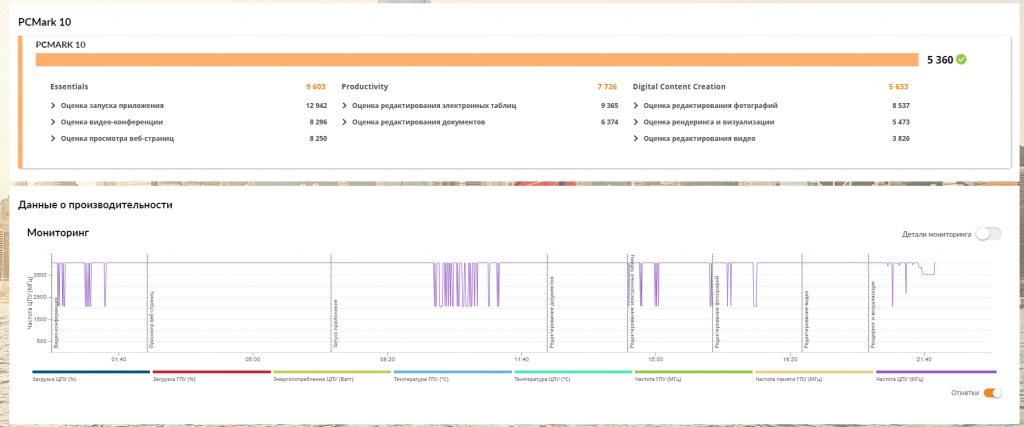
Task: Click the Просмотра веб-страниц chart marker
Action: pyautogui.click(x=152, y=319)
